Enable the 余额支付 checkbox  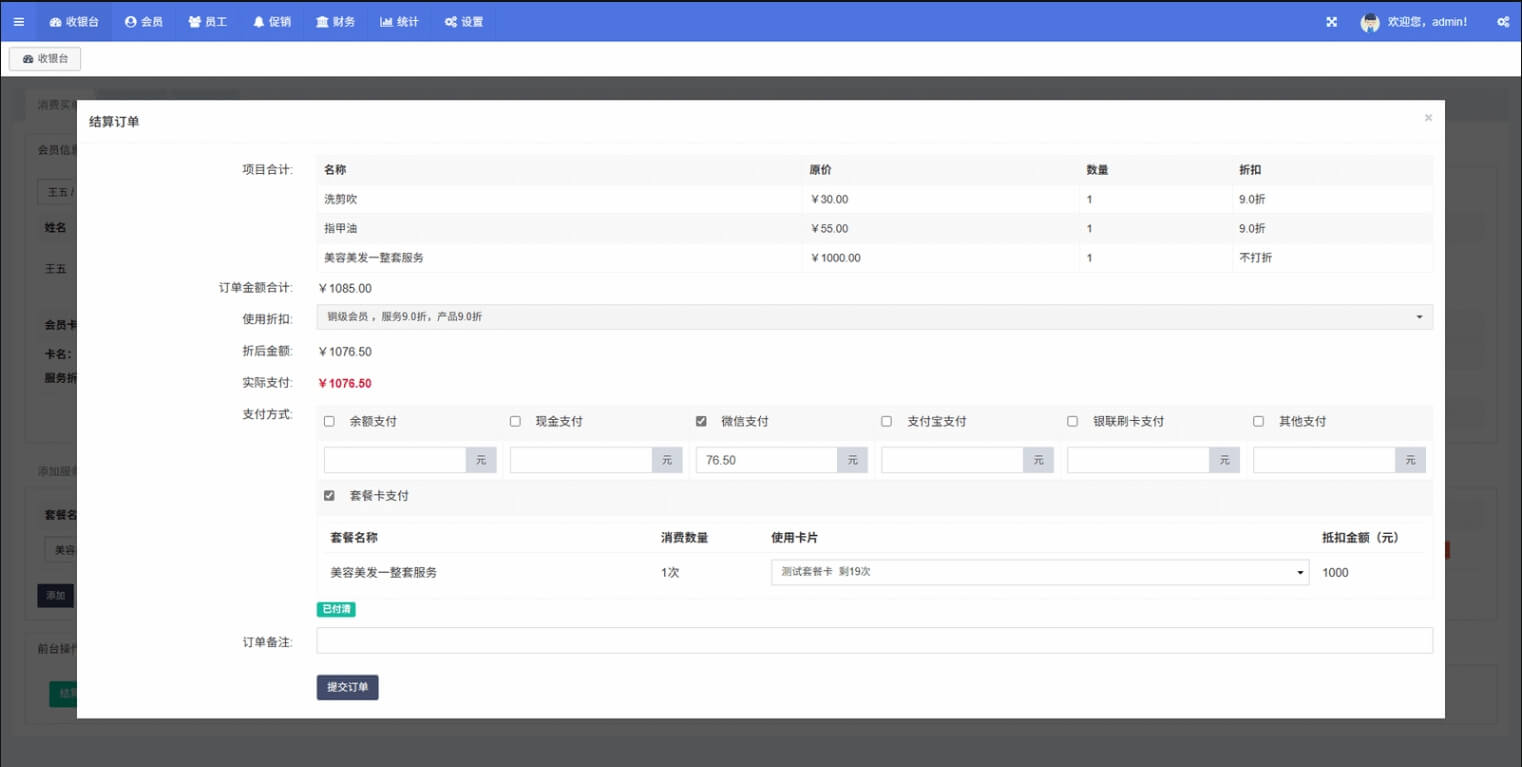[x=329, y=421]
